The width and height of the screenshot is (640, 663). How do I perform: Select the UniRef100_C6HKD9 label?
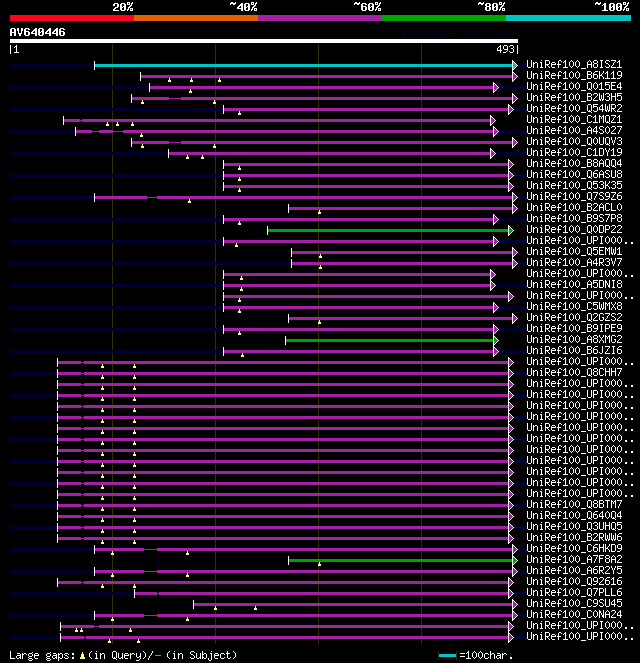point(574,548)
